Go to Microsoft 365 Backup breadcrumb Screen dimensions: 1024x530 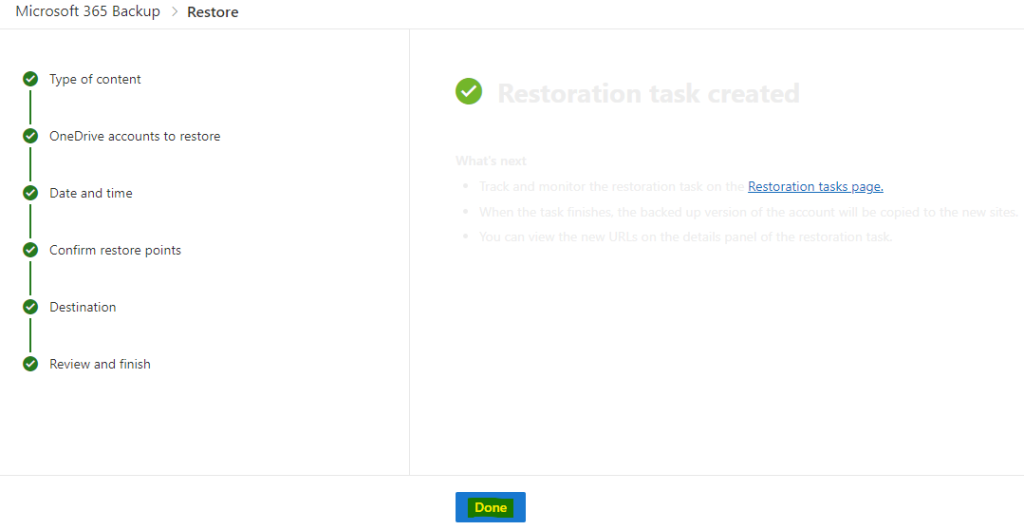88,12
